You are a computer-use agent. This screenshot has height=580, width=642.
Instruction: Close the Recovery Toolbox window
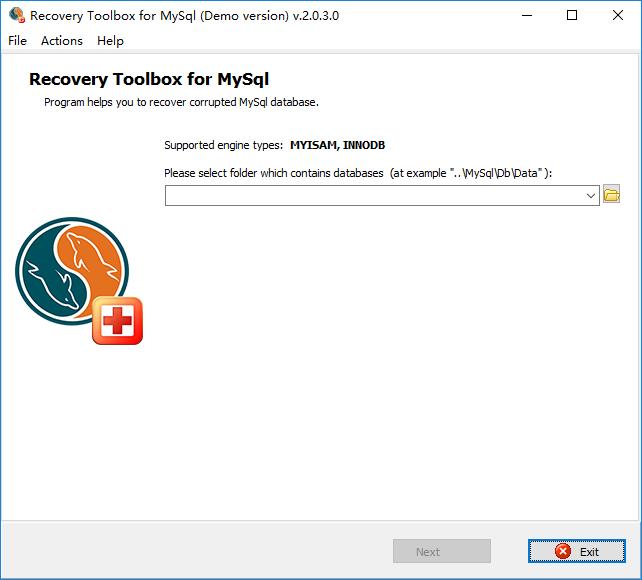(x=618, y=16)
